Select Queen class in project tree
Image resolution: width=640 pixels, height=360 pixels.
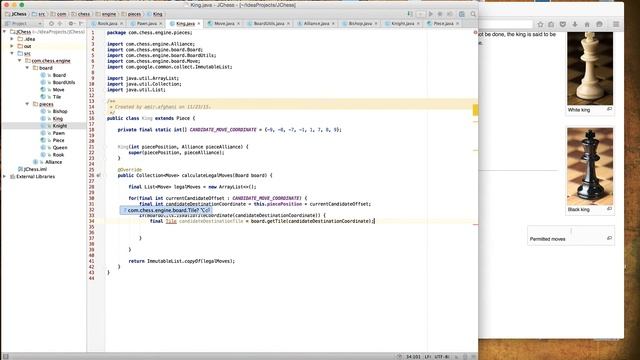60,147
